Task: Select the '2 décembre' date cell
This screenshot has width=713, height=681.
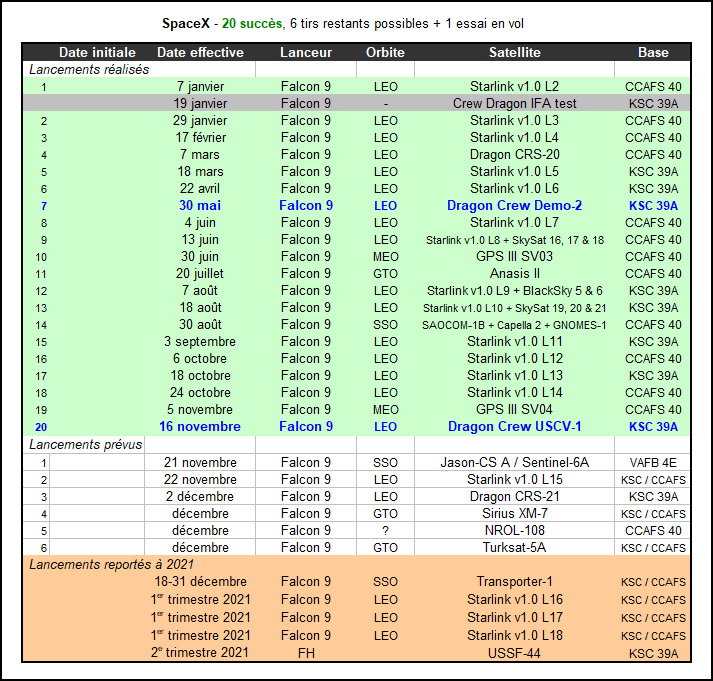Action: [x=200, y=496]
